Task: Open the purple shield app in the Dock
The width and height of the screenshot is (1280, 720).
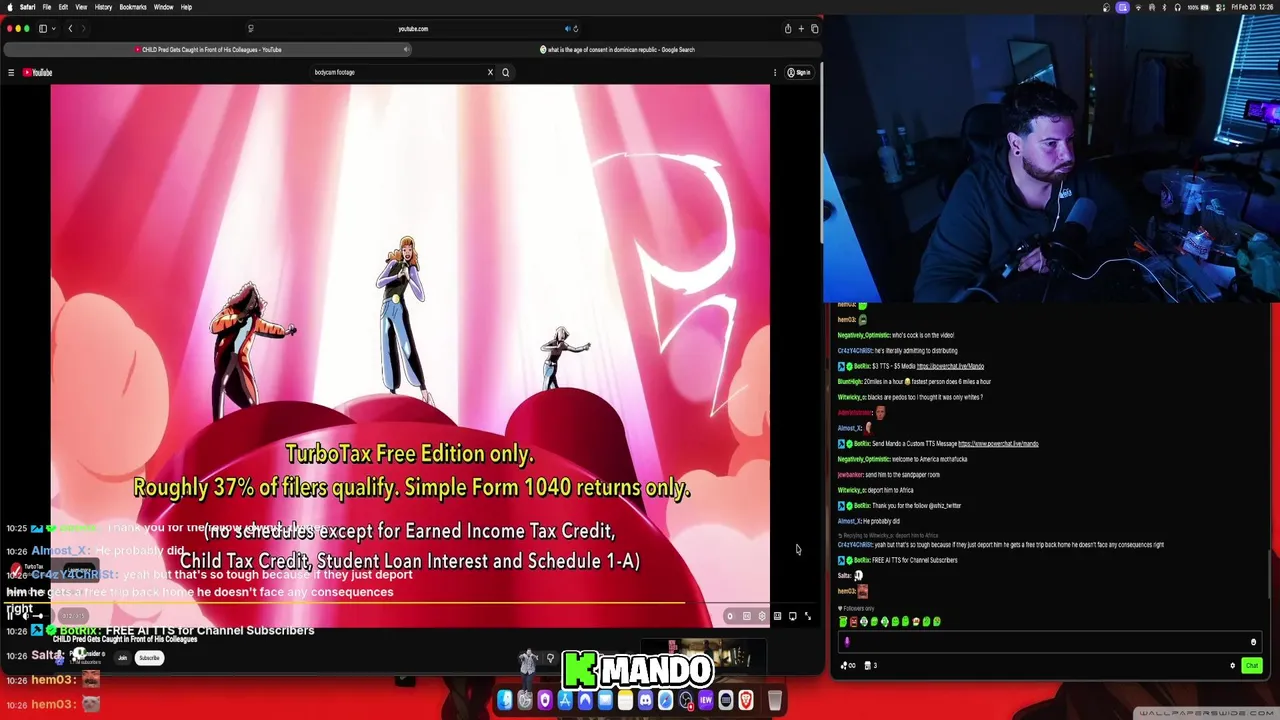Action: [x=545, y=701]
